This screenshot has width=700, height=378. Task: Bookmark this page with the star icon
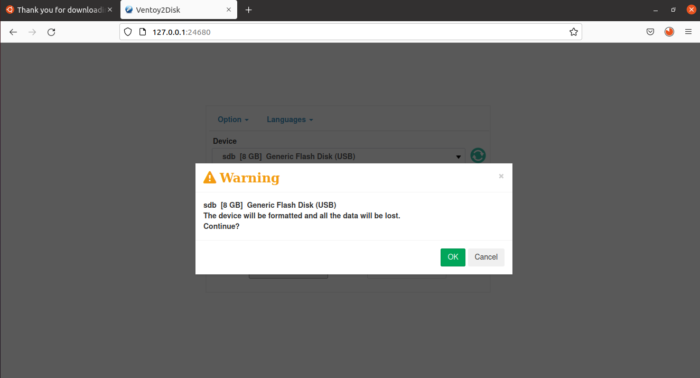574,32
